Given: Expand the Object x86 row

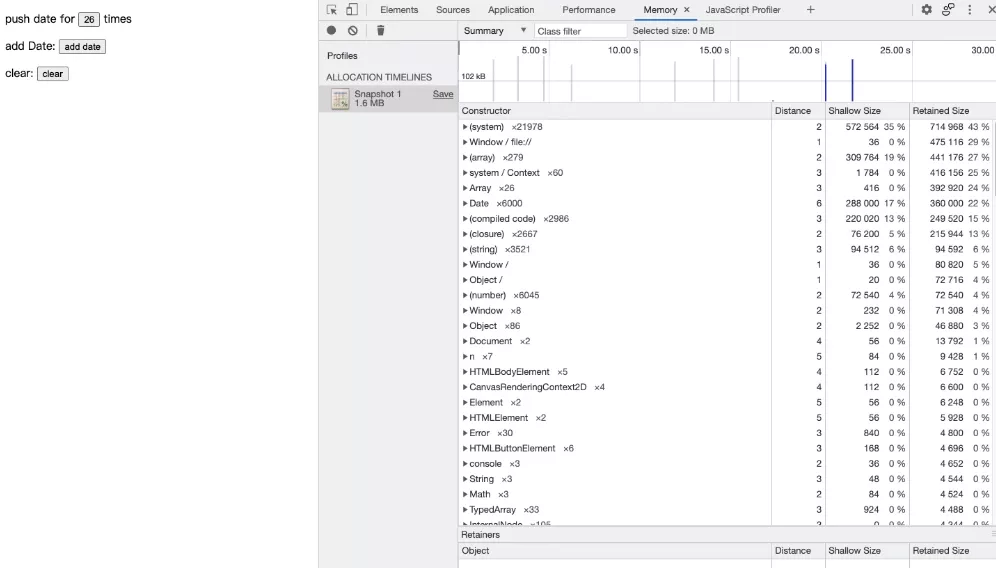Looking at the screenshot, I should 465,326.
